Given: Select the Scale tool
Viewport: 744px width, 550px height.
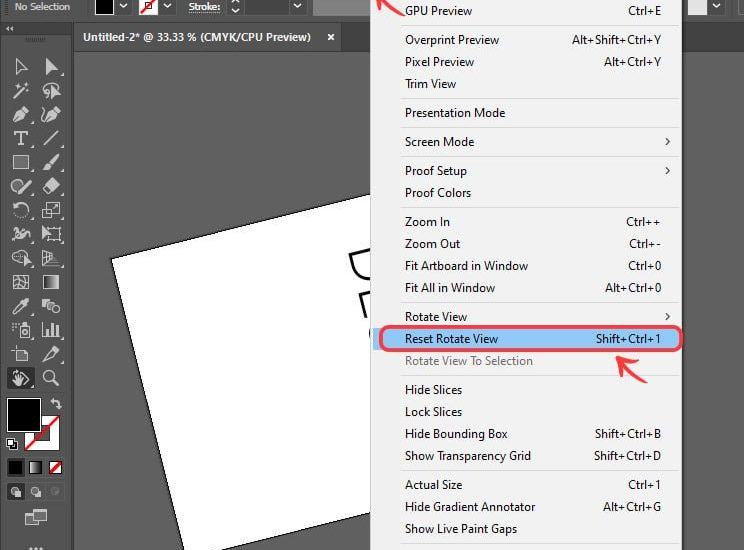Looking at the screenshot, I should [x=51, y=210].
